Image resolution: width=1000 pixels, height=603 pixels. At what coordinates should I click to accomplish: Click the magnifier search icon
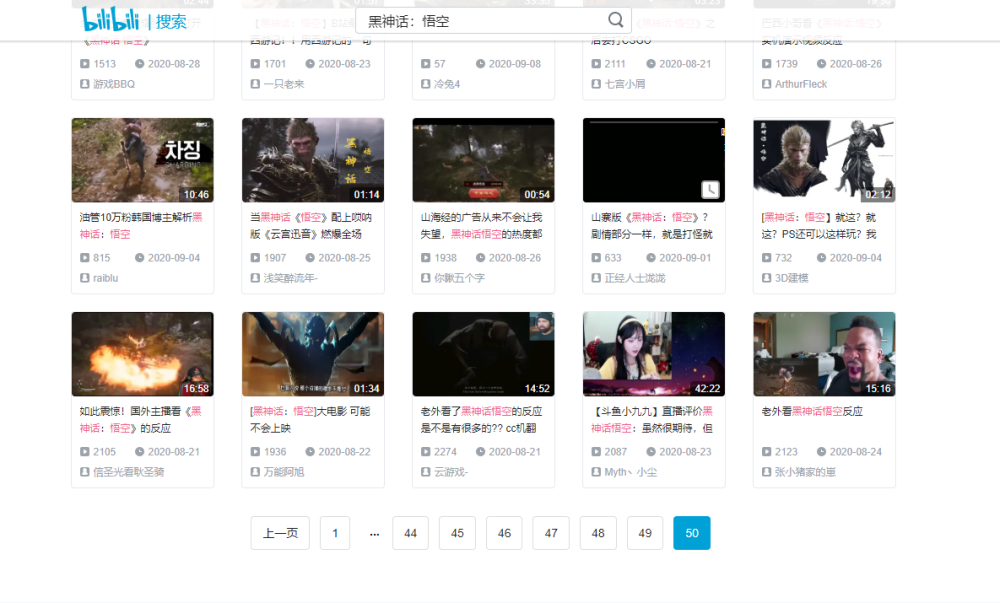tap(615, 20)
